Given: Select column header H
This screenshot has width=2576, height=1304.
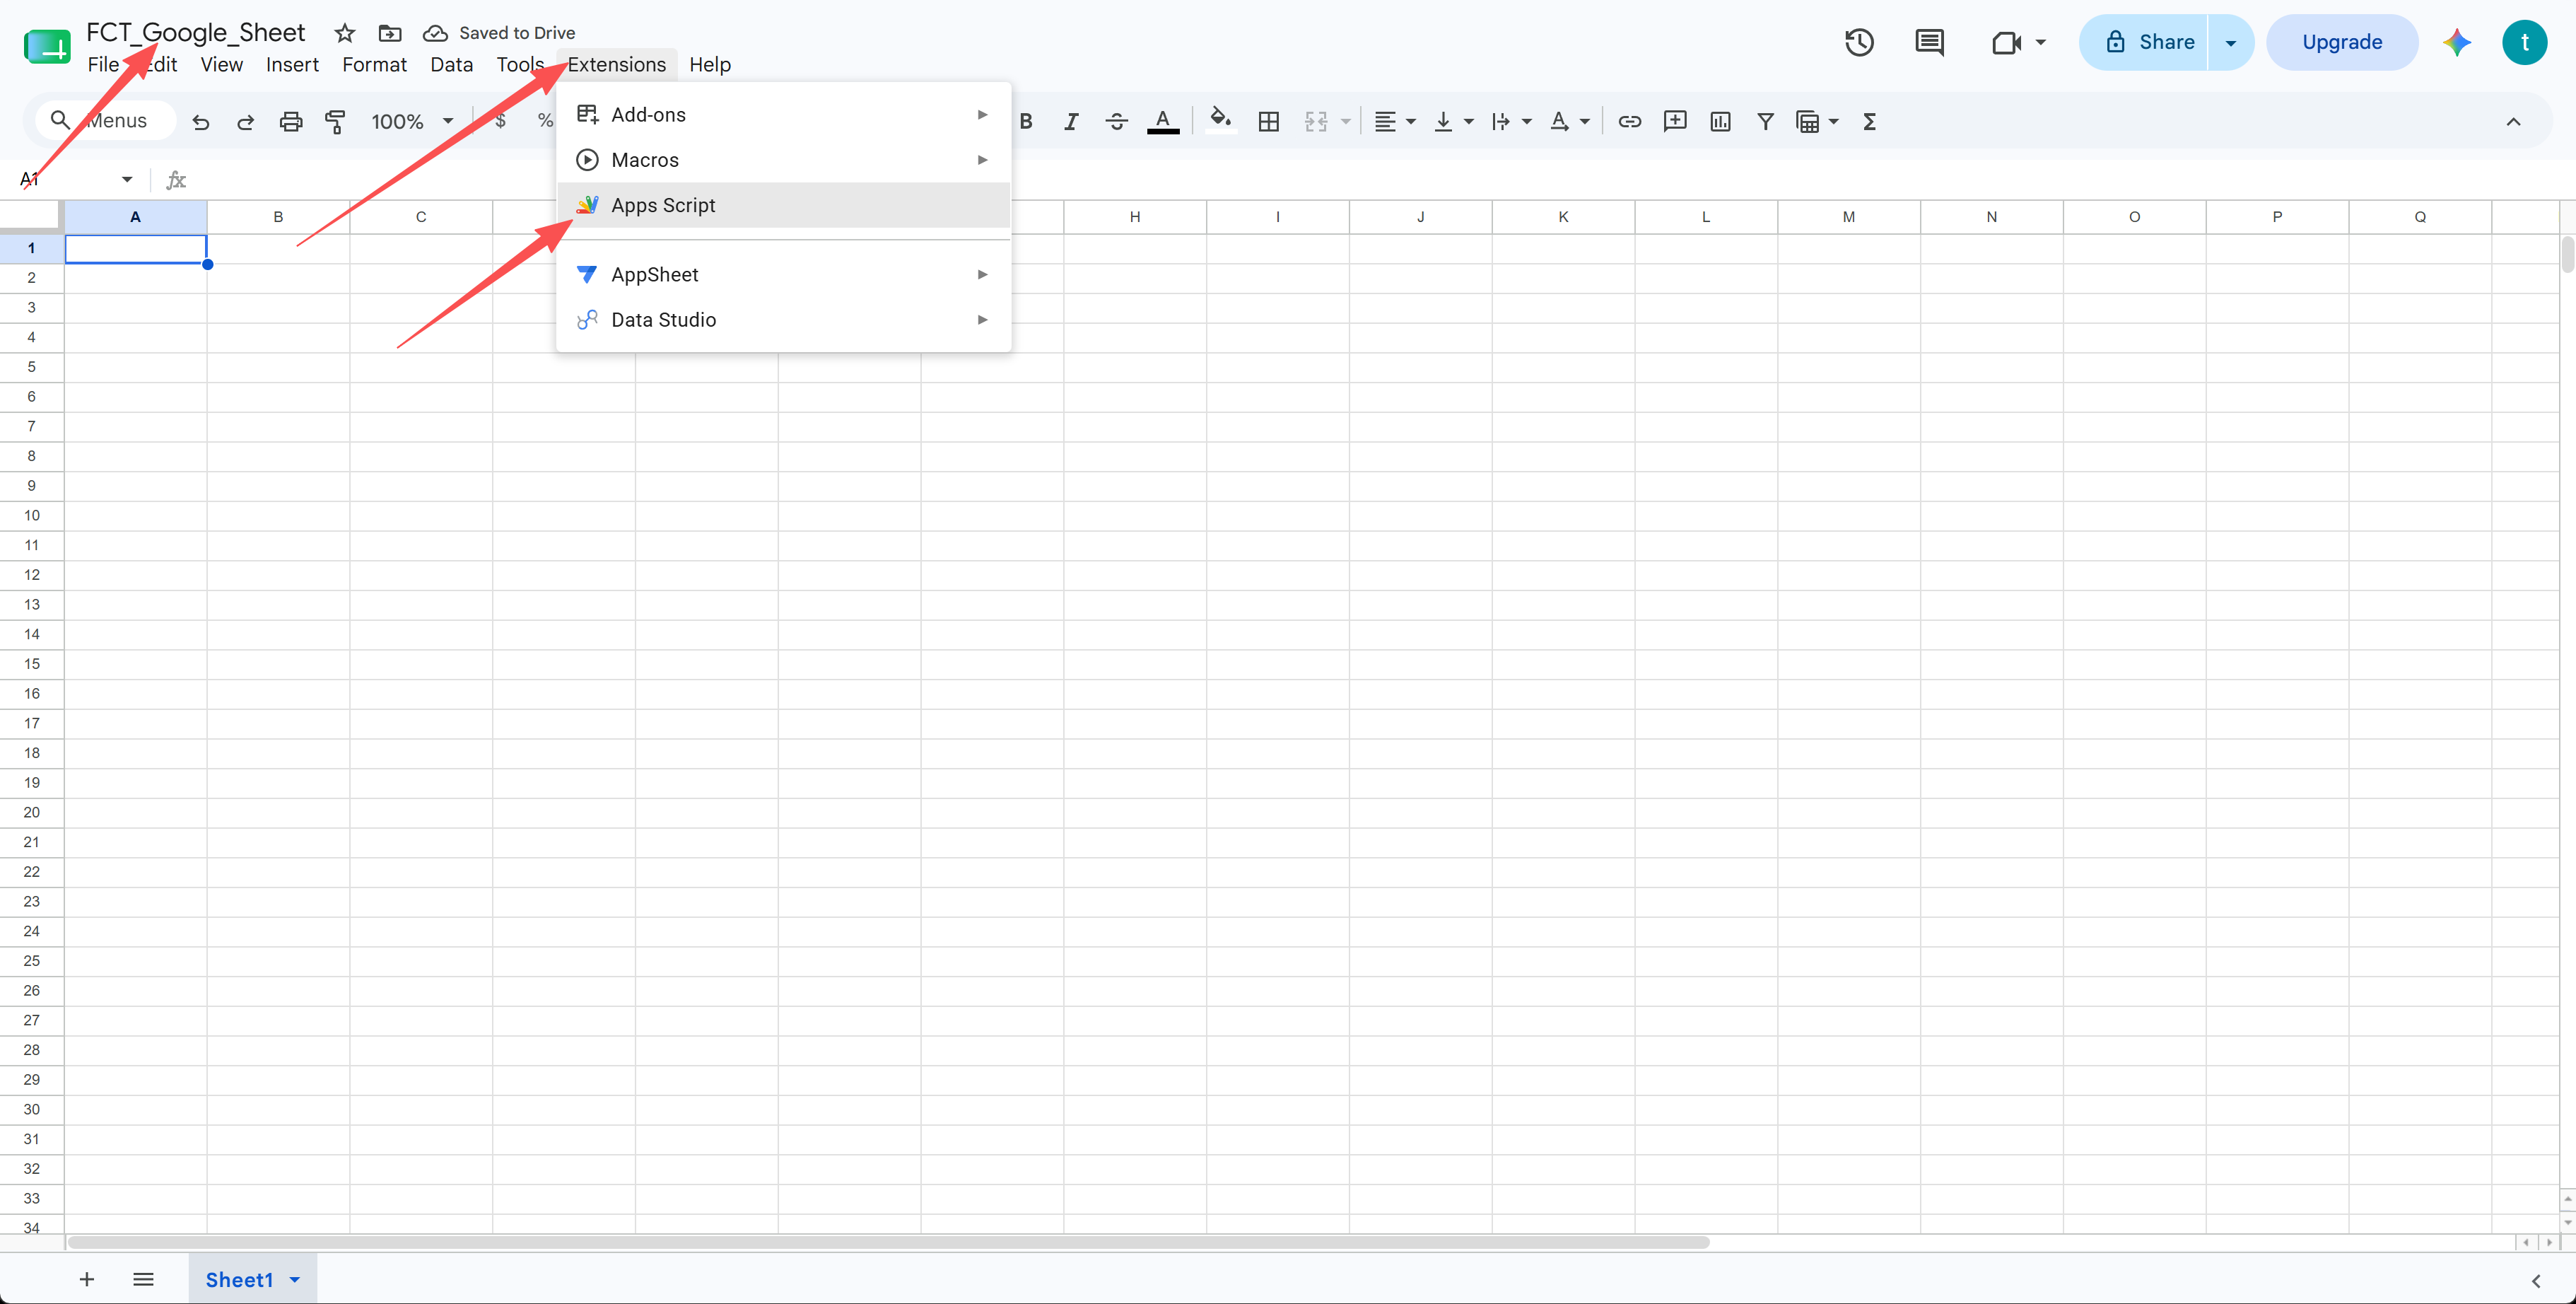Looking at the screenshot, I should (1135, 217).
